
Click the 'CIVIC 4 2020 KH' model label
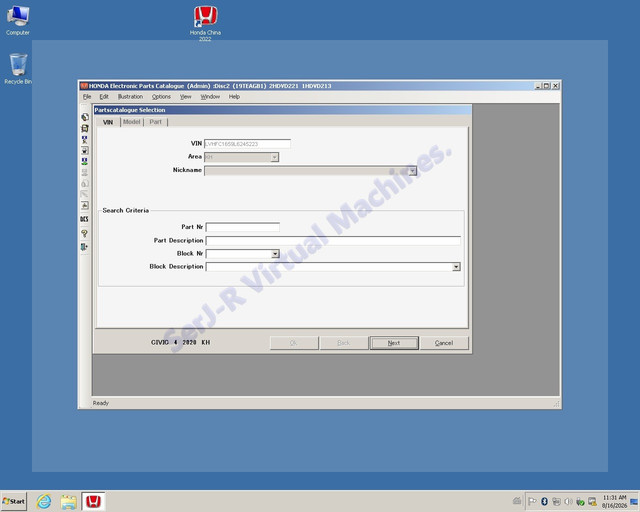pyautogui.click(x=180, y=343)
